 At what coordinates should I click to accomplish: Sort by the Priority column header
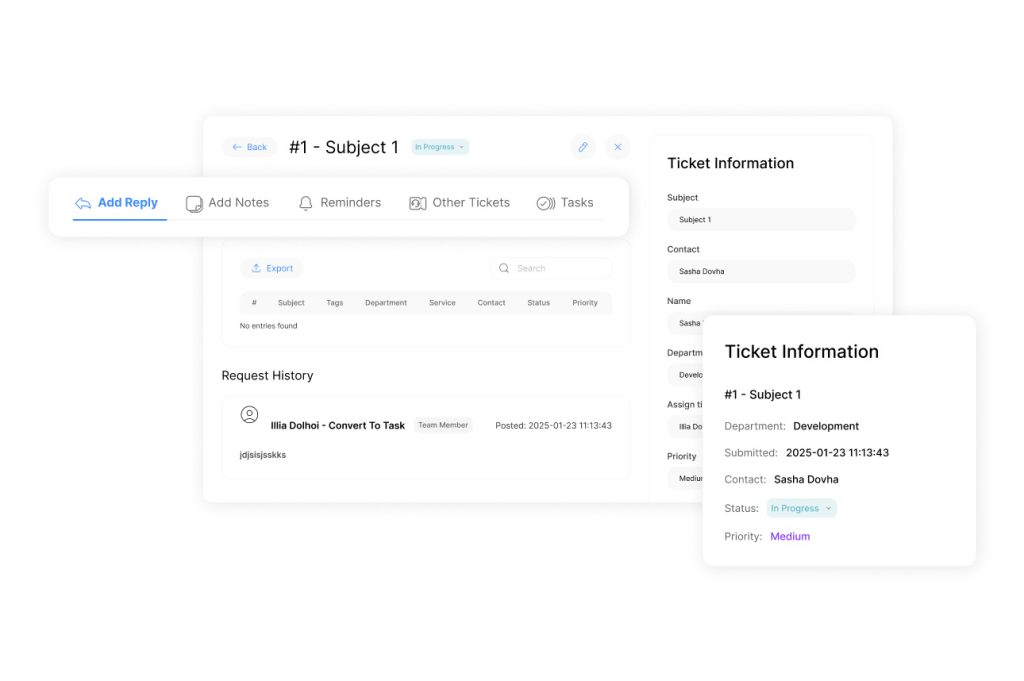[x=585, y=303]
